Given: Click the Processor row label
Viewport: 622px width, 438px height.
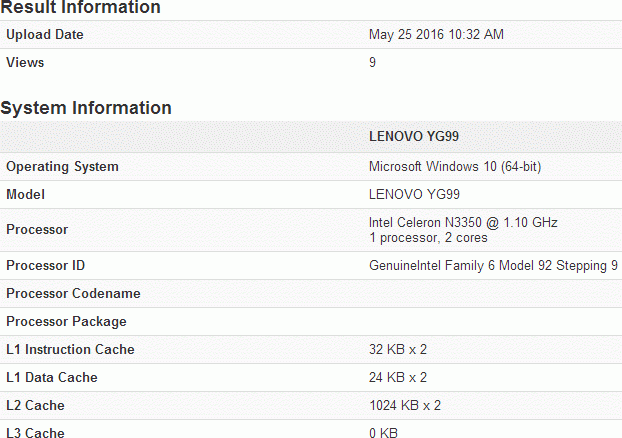Looking at the screenshot, I should tap(37, 229).
